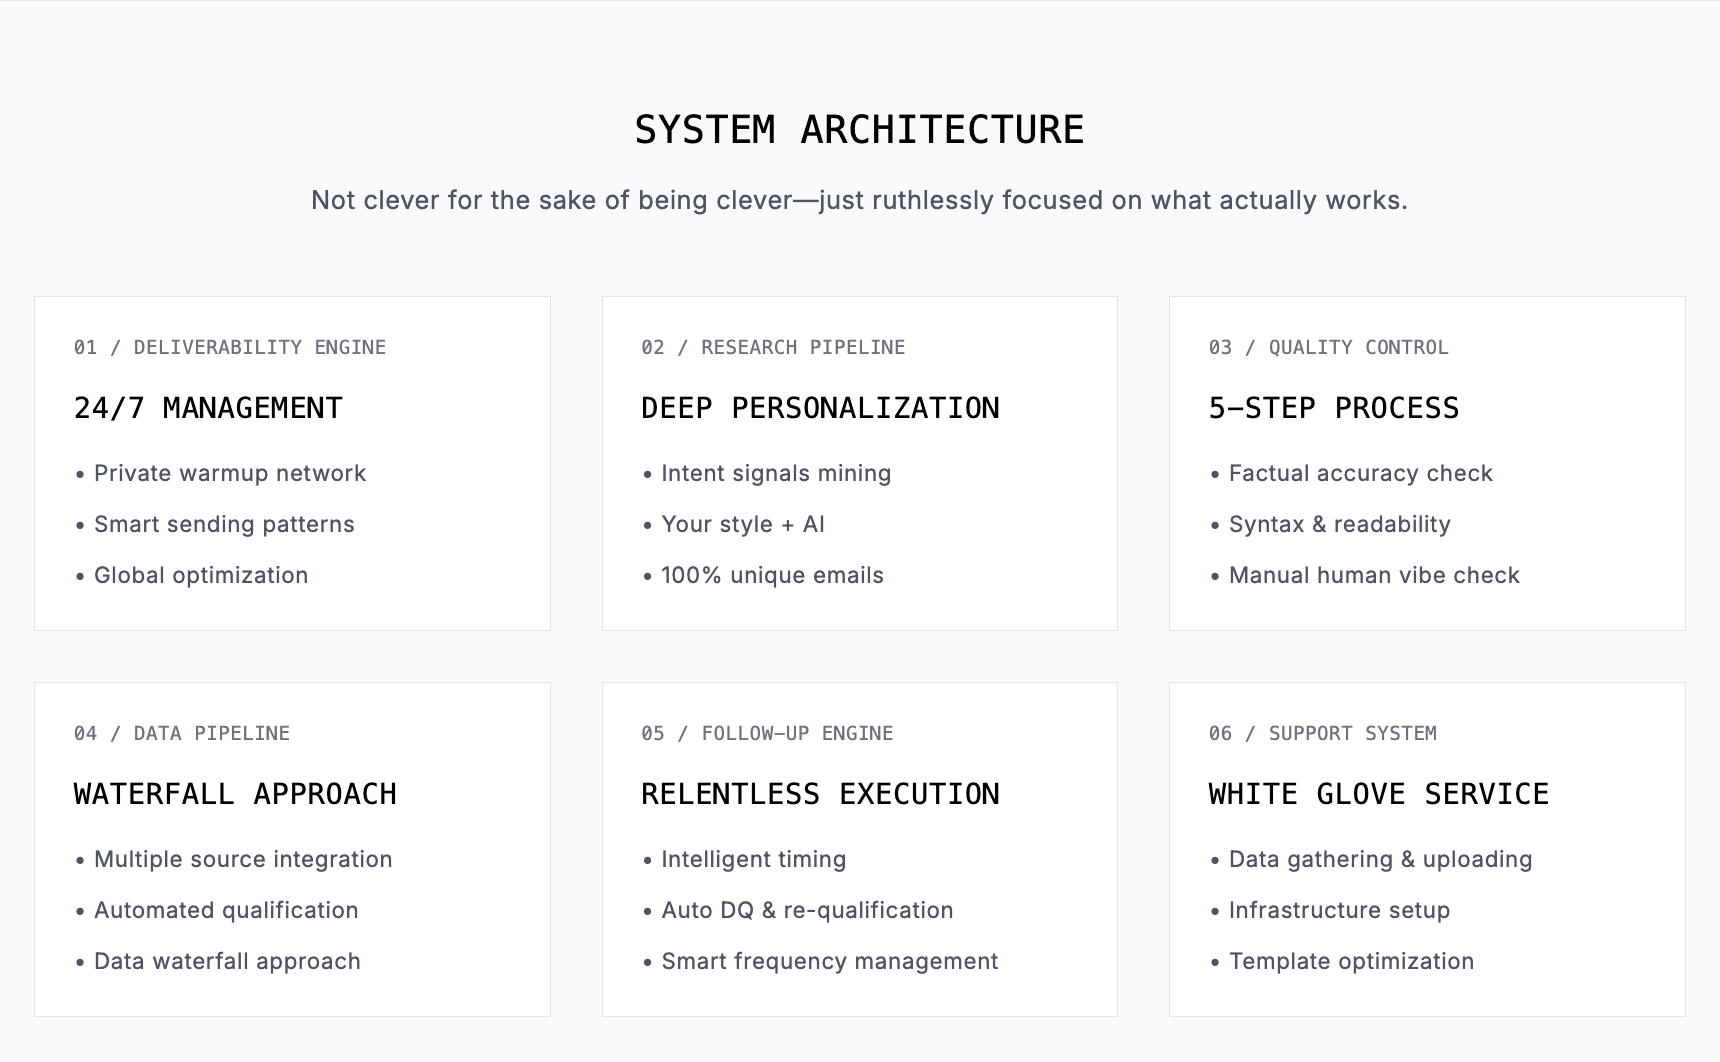Select the 06 / Support System label
Image resolution: width=1720 pixels, height=1062 pixels.
1322,733
